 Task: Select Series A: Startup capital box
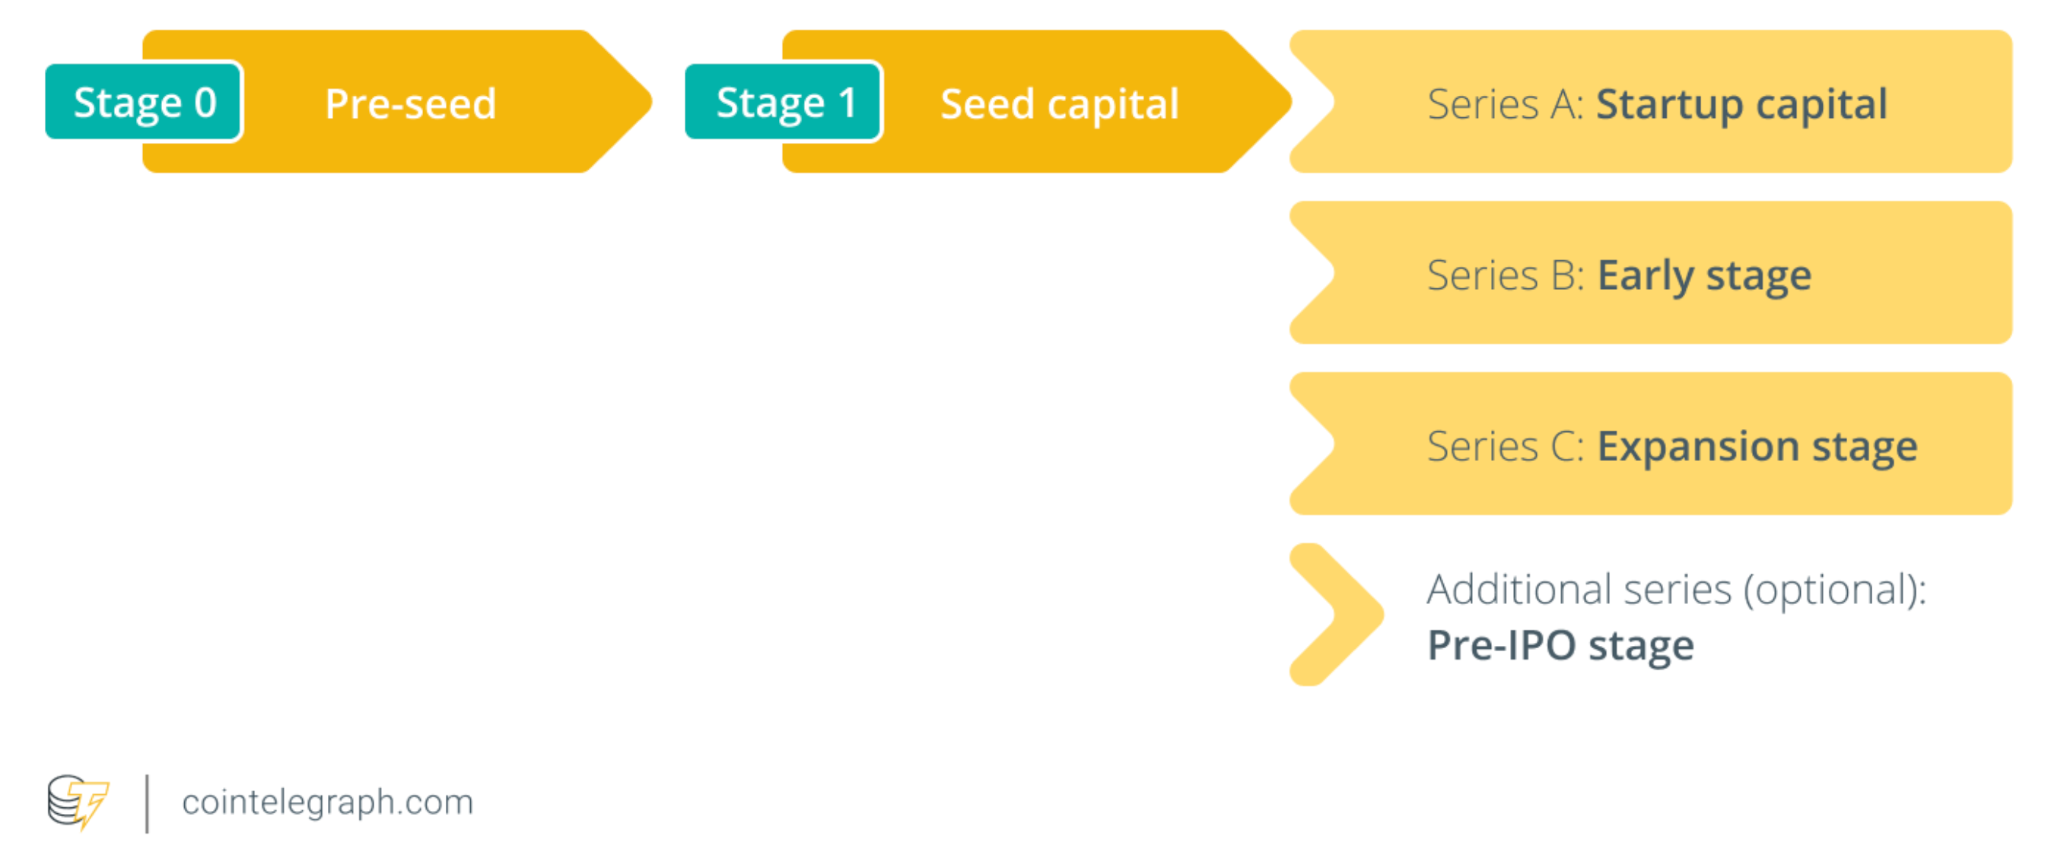[x=1650, y=102]
